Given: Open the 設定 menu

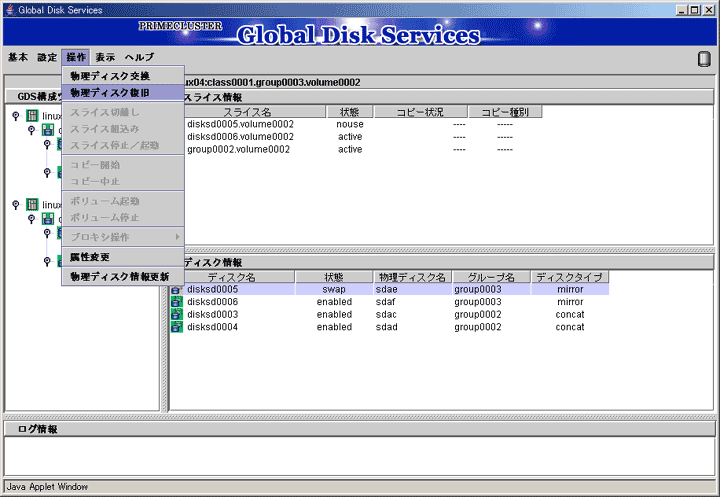Looking at the screenshot, I should point(47,57).
